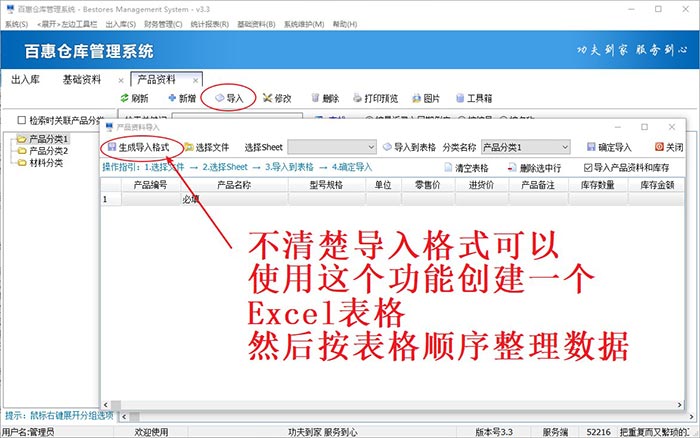Click 导入到表格 icon
700x438 pixels.
coord(387,147)
